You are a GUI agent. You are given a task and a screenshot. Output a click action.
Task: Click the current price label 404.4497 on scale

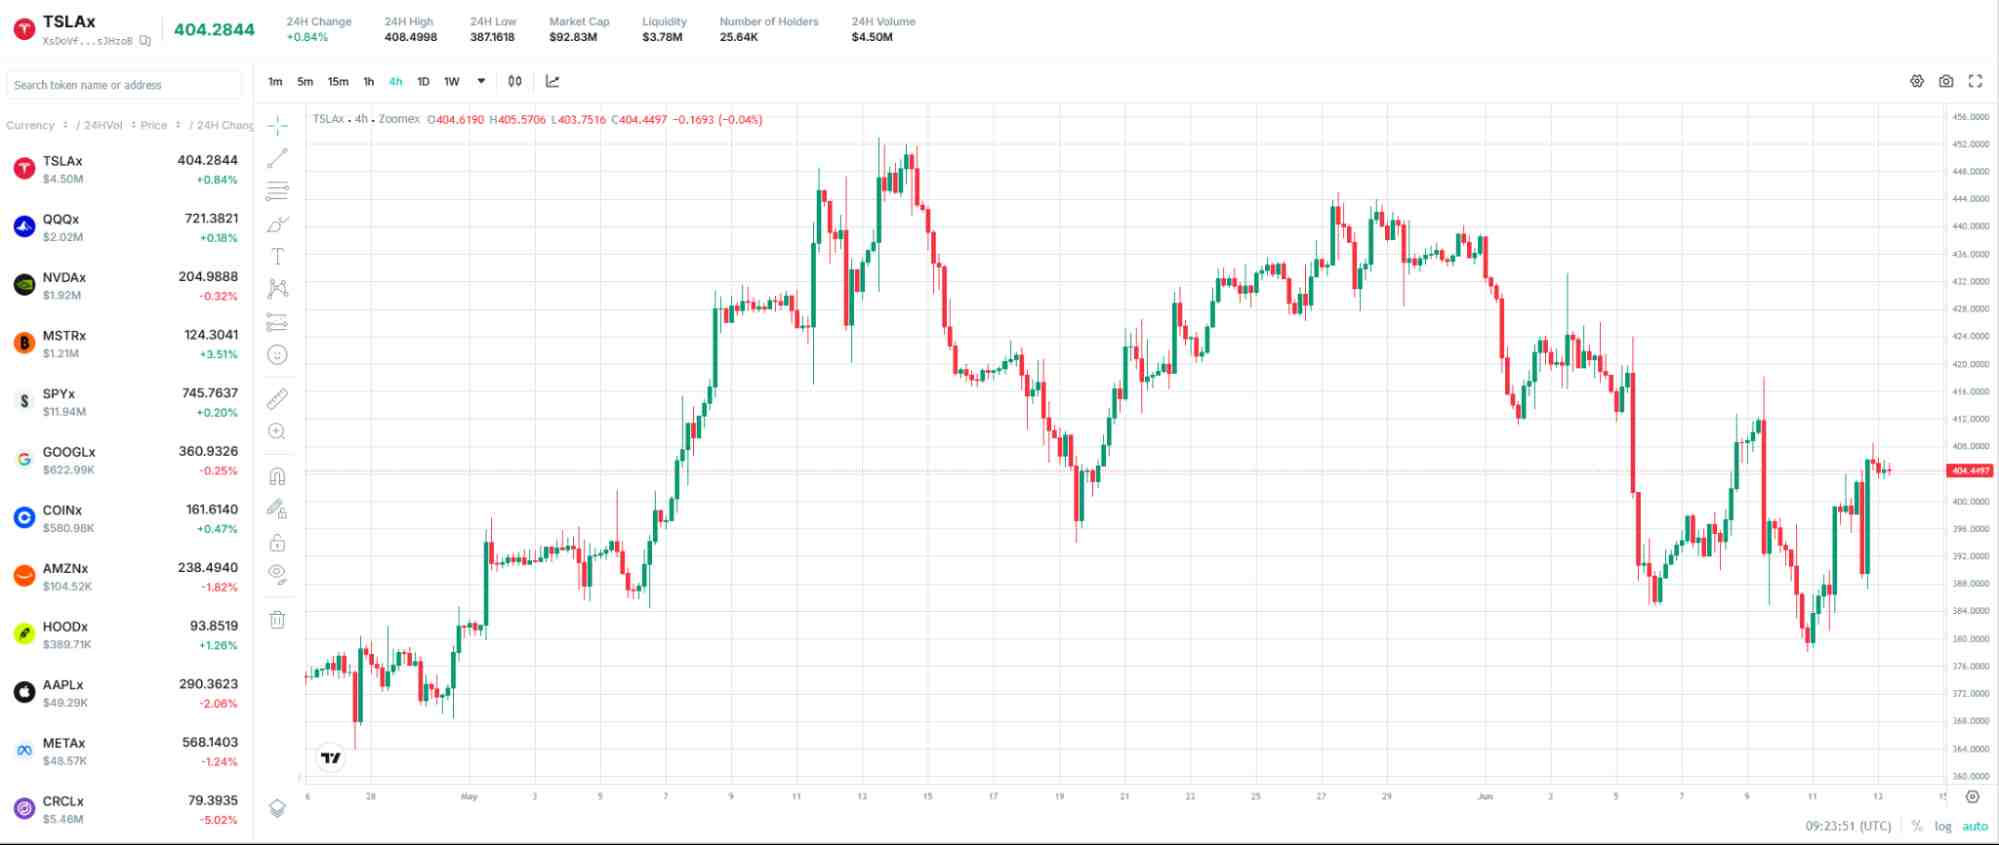1969,470
